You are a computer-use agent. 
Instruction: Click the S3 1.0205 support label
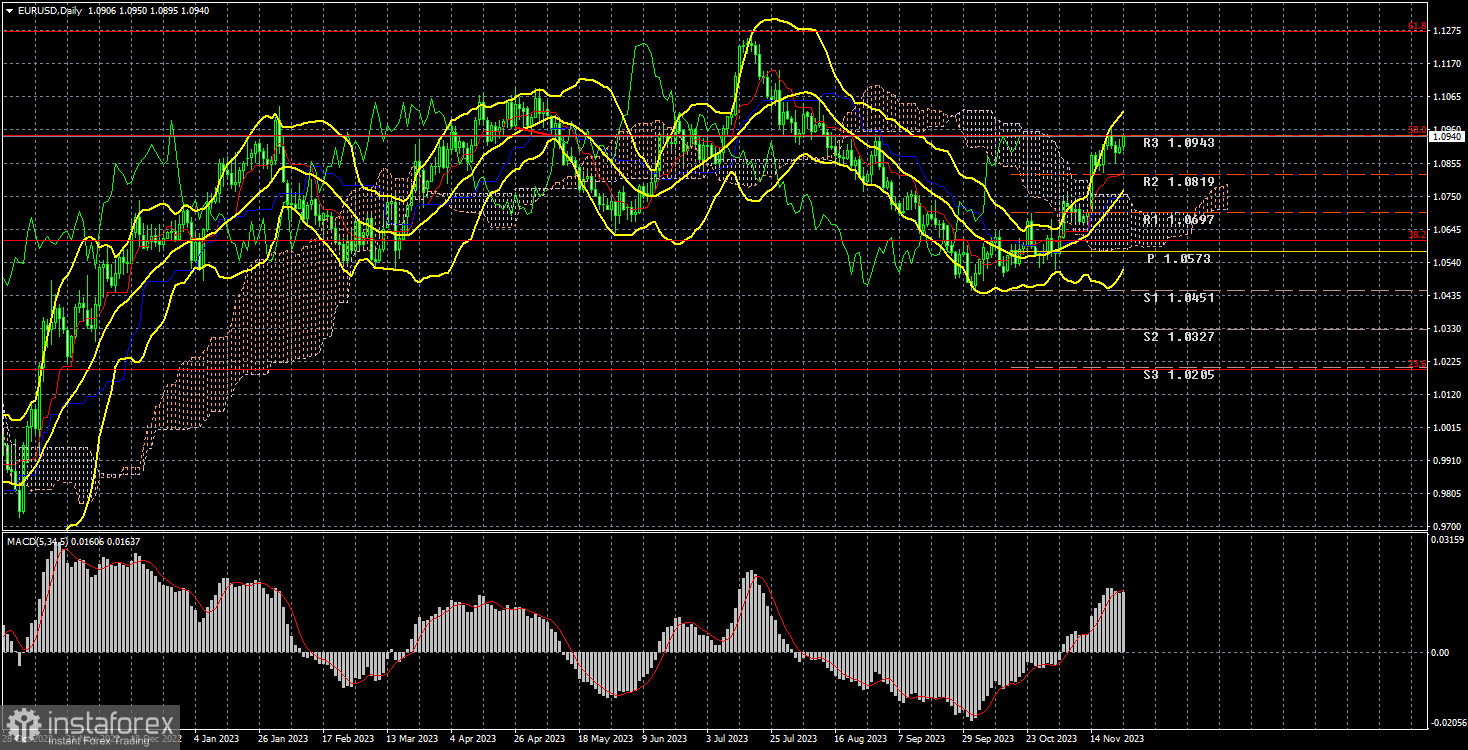(1179, 375)
